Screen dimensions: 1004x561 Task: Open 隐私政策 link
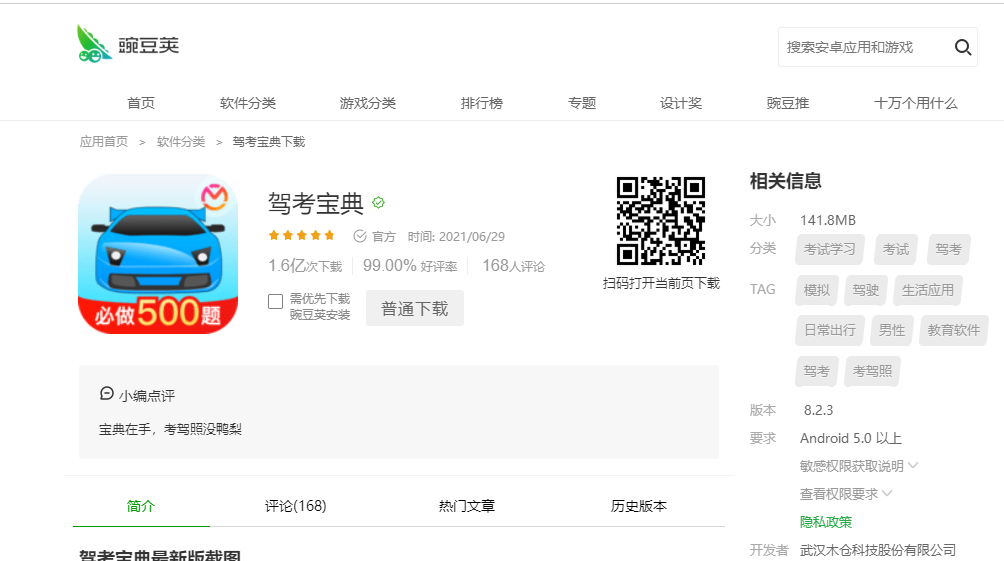[826, 522]
